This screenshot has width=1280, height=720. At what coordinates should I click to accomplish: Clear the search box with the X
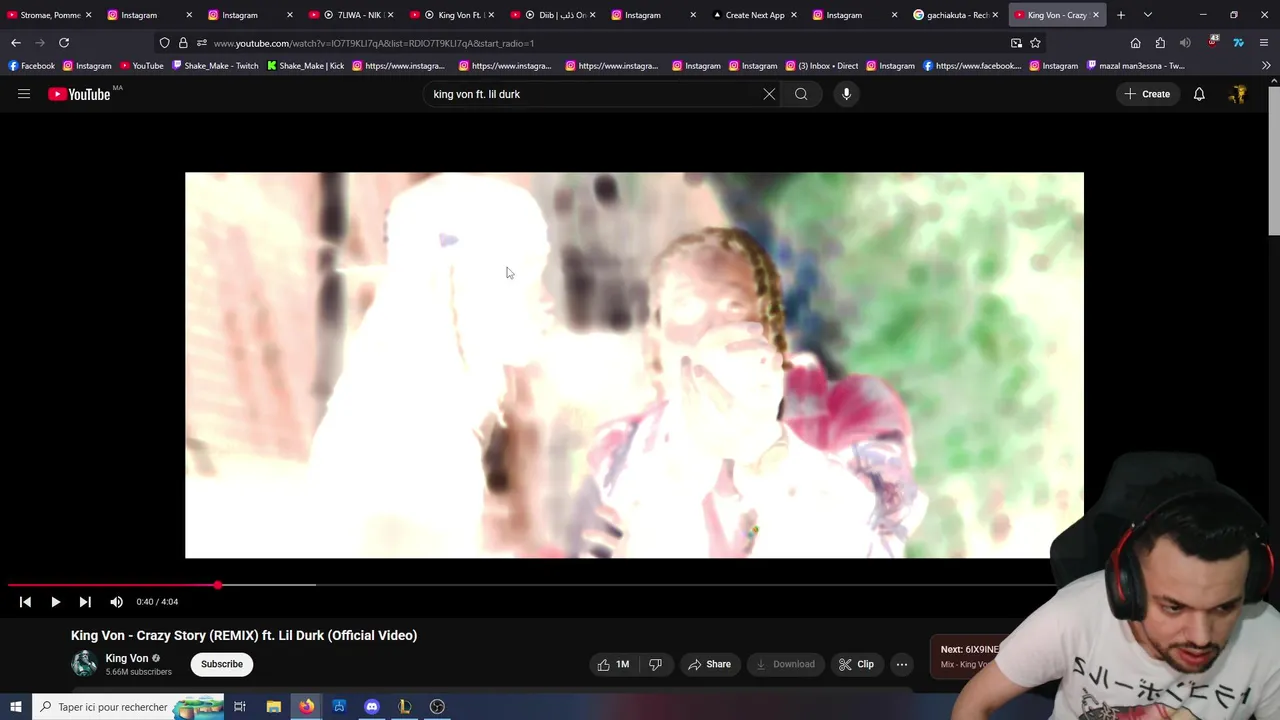point(769,94)
